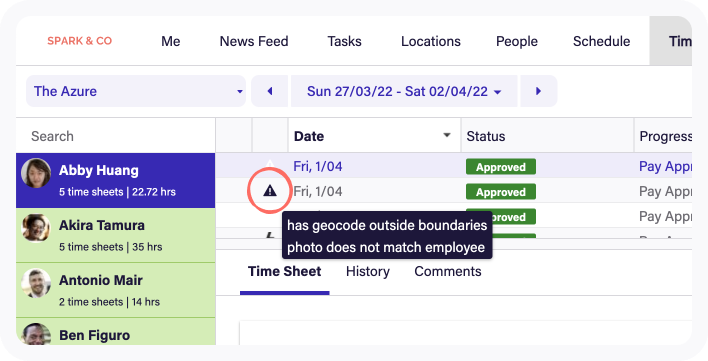The image size is (708, 361).
Task: Click Antonio Mair's profile photo
Action: tap(36, 283)
